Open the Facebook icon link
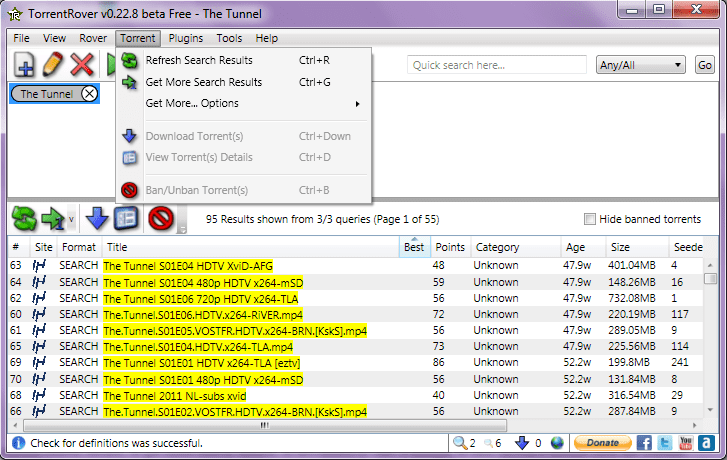This screenshot has width=727, height=460. tap(644, 443)
